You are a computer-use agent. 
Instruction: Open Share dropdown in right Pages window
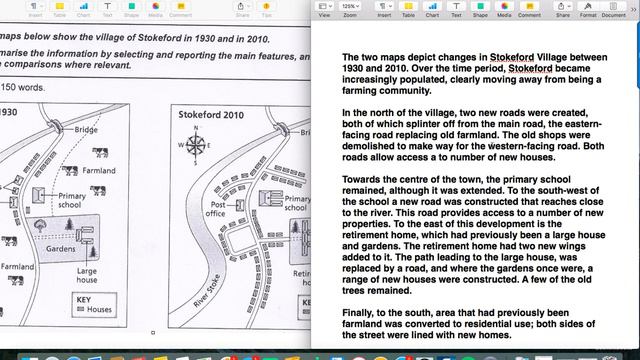point(563,9)
